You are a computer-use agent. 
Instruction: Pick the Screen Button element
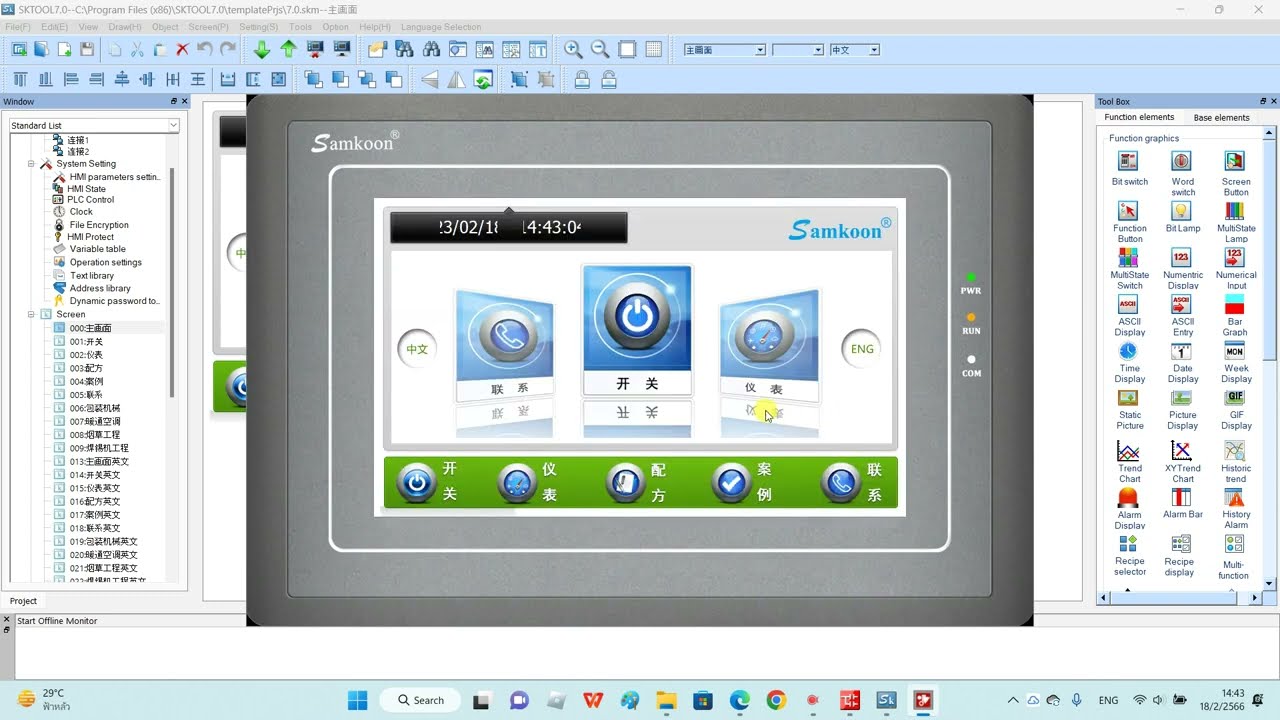click(1235, 174)
